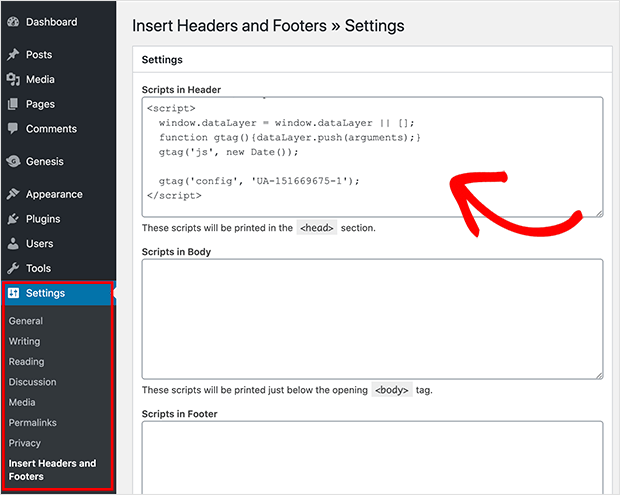Open General settings submenu
Viewport: 620px width, 495px height.
pos(26,321)
